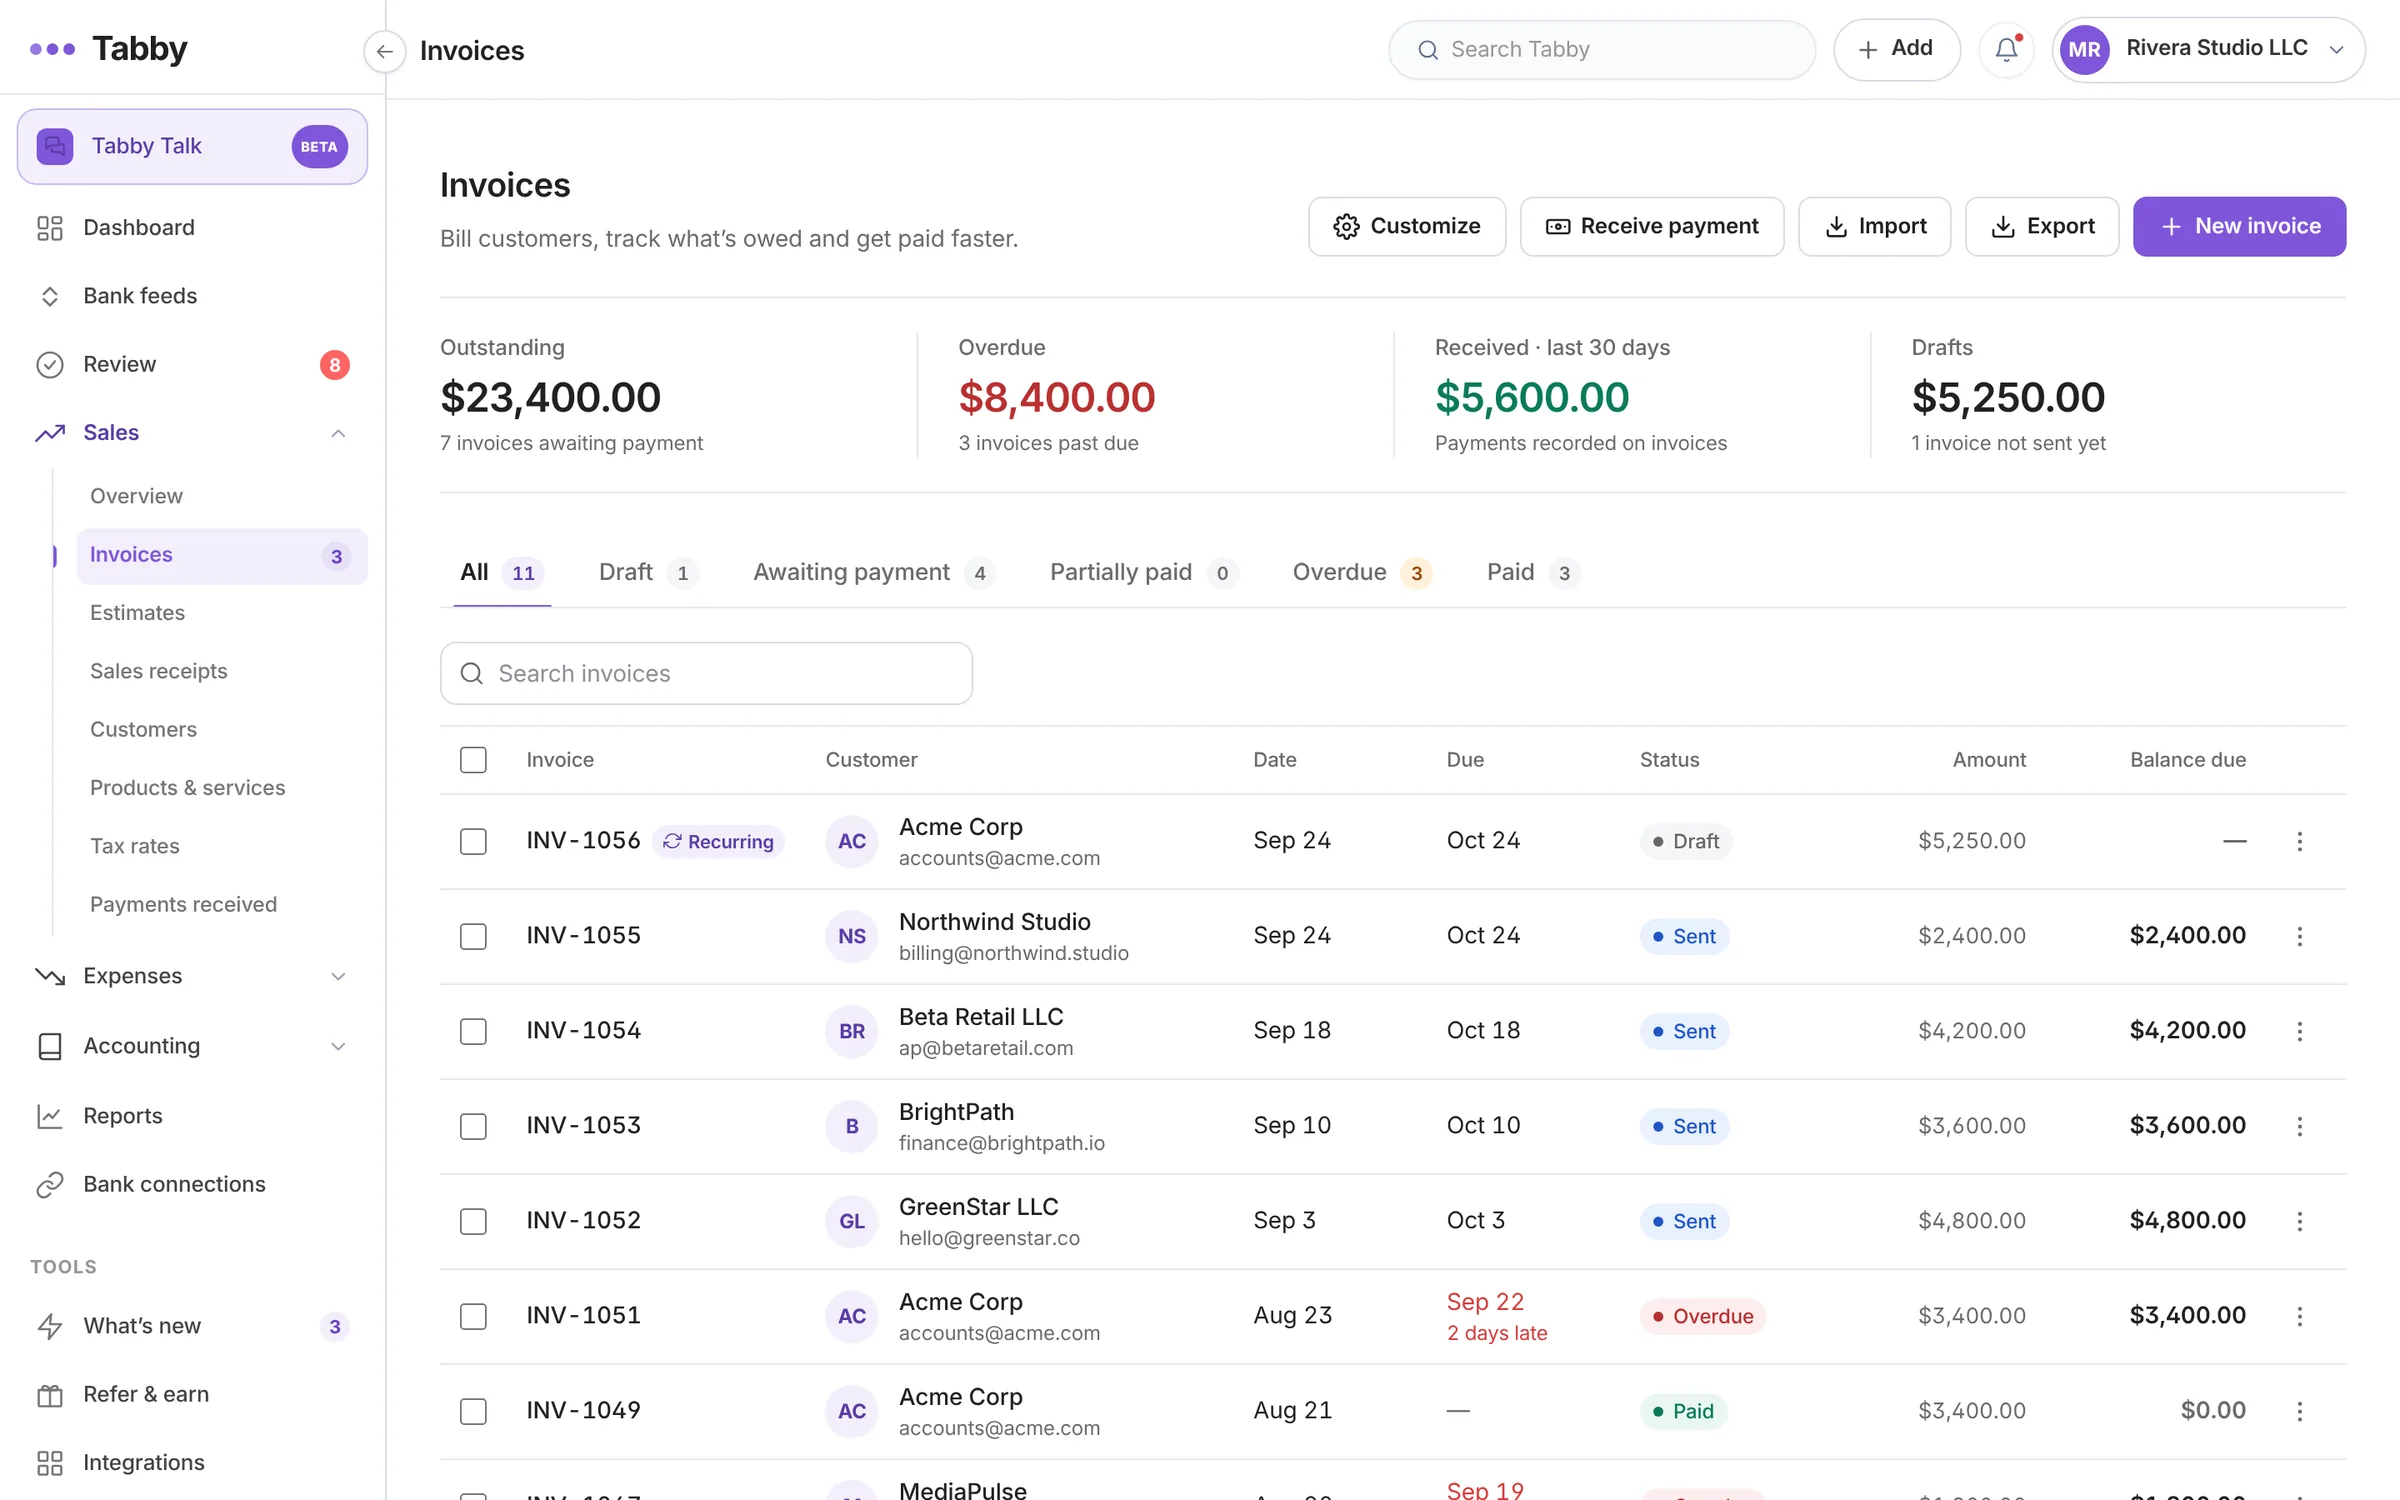Click the Export button

(x=2042, y=227)
